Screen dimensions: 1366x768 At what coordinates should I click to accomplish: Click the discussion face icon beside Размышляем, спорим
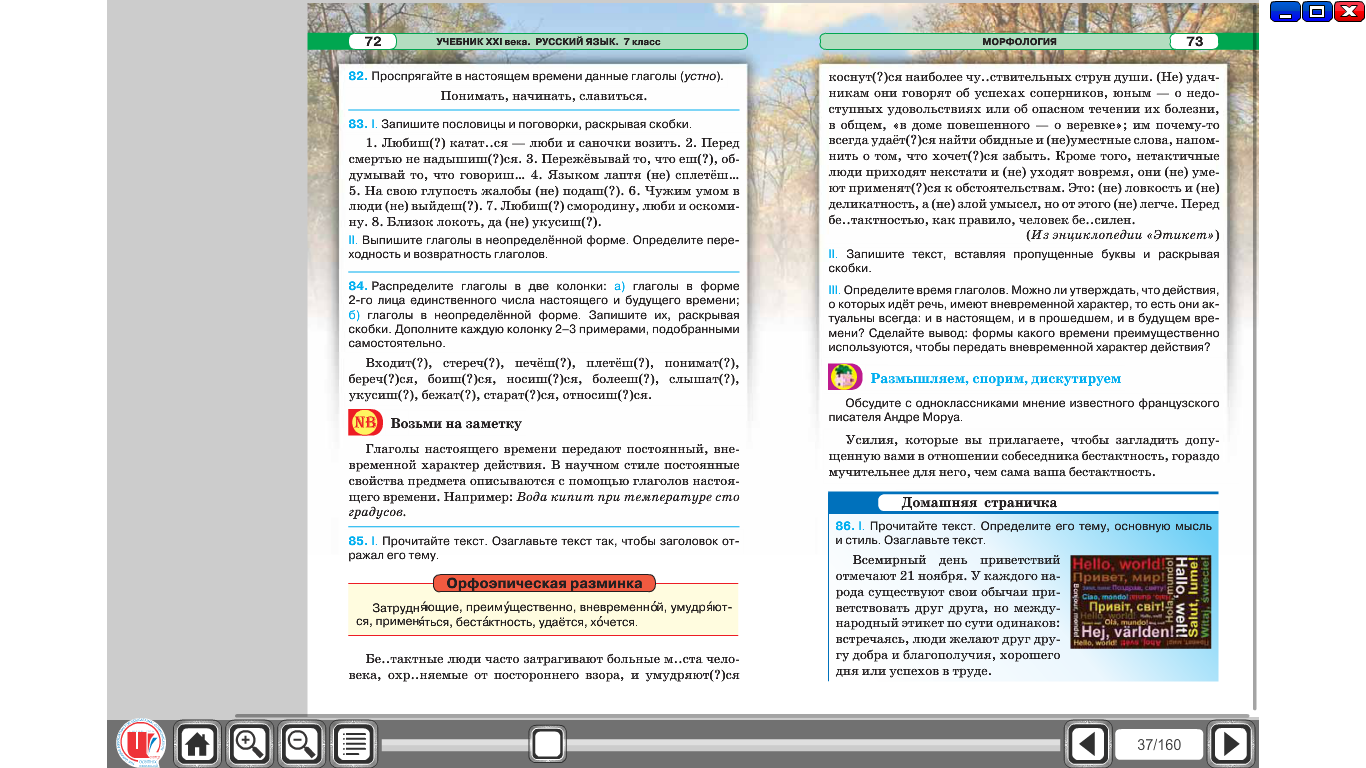[x=845, y=378]
